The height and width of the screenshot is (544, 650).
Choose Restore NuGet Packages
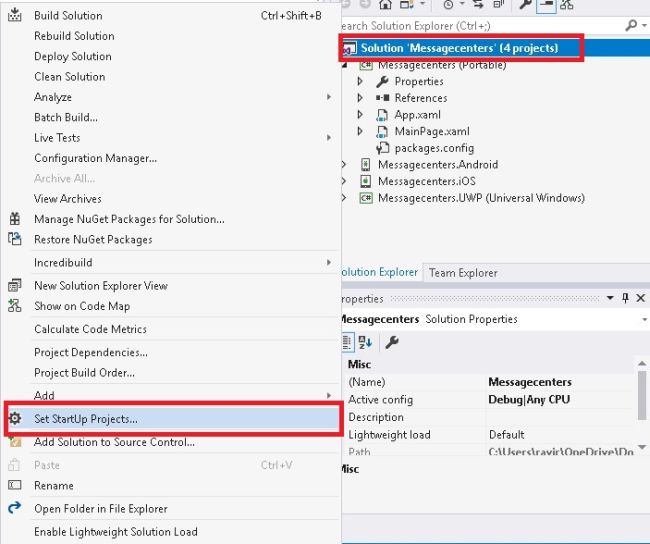170,239
